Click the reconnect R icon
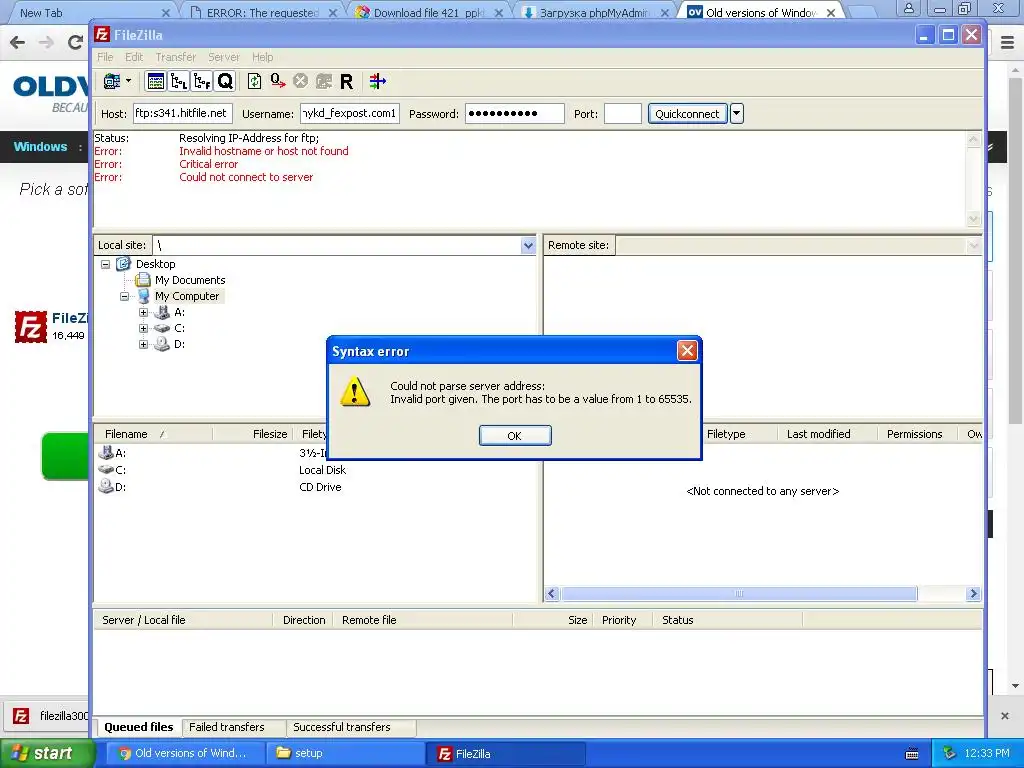The image size is (1024, 768). point(347,81)
